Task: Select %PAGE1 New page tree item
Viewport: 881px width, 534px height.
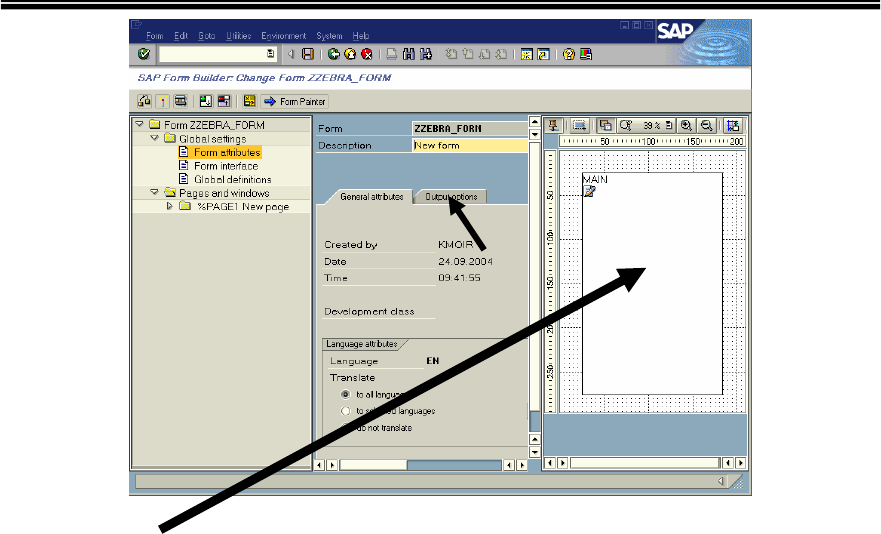Action: click(243, 206)
